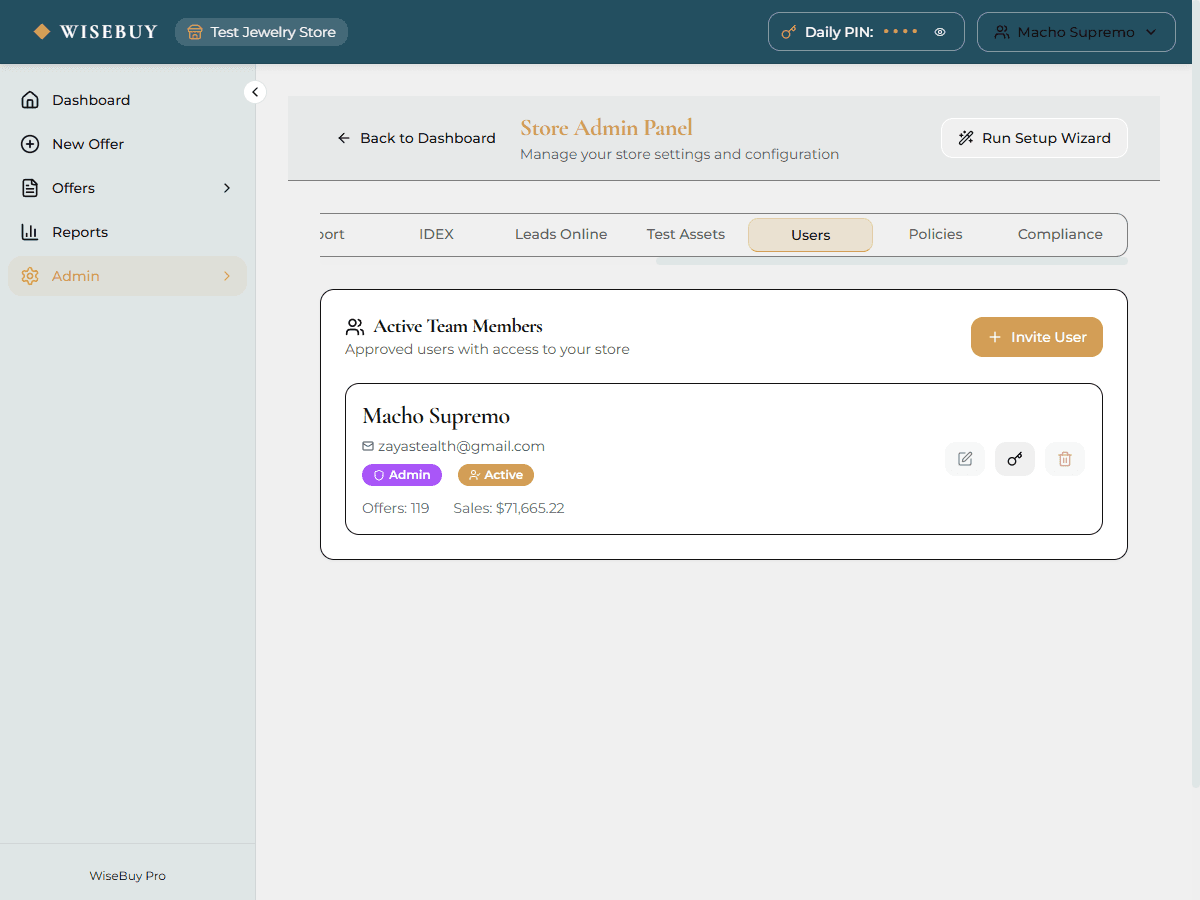Click the Run Setup Wizard wand icon
The image size is (1200, 900).
click(x=965, y=137)
